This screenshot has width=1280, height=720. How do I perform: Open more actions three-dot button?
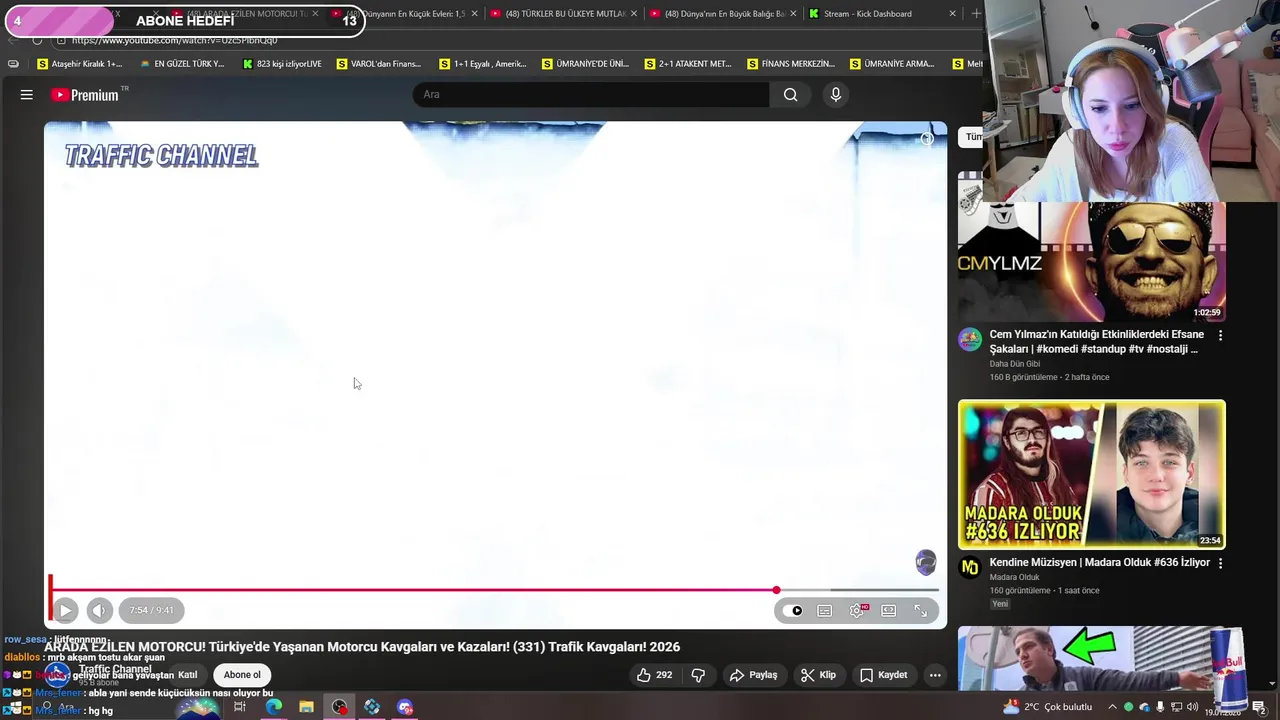[935, 675]
